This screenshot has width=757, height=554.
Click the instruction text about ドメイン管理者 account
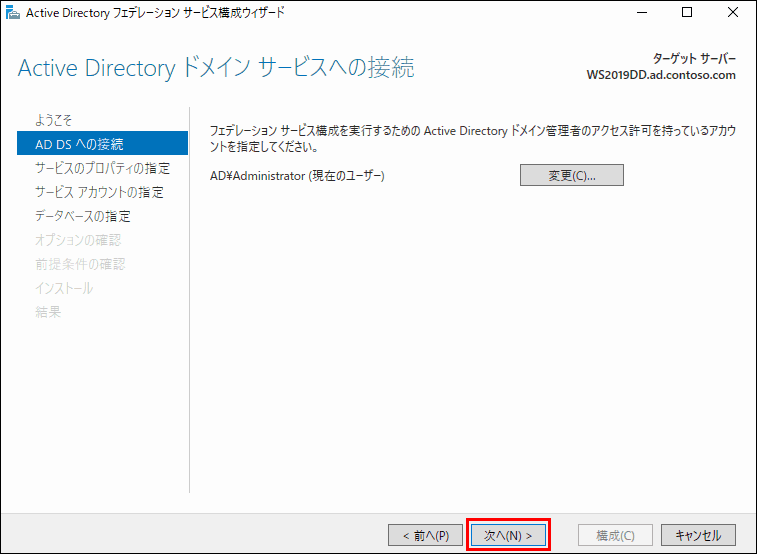[473, 138]
